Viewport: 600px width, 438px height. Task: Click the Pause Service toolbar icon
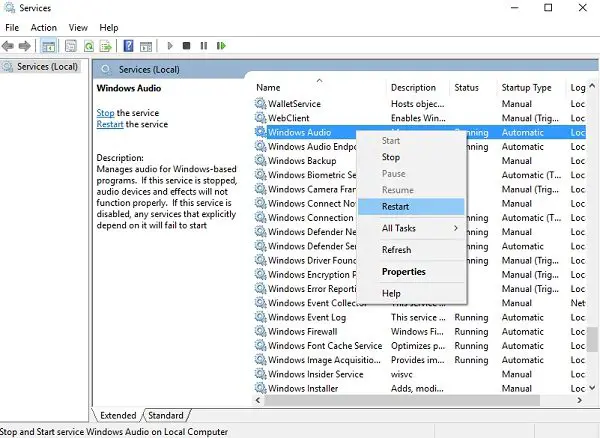tap(204, 46)
